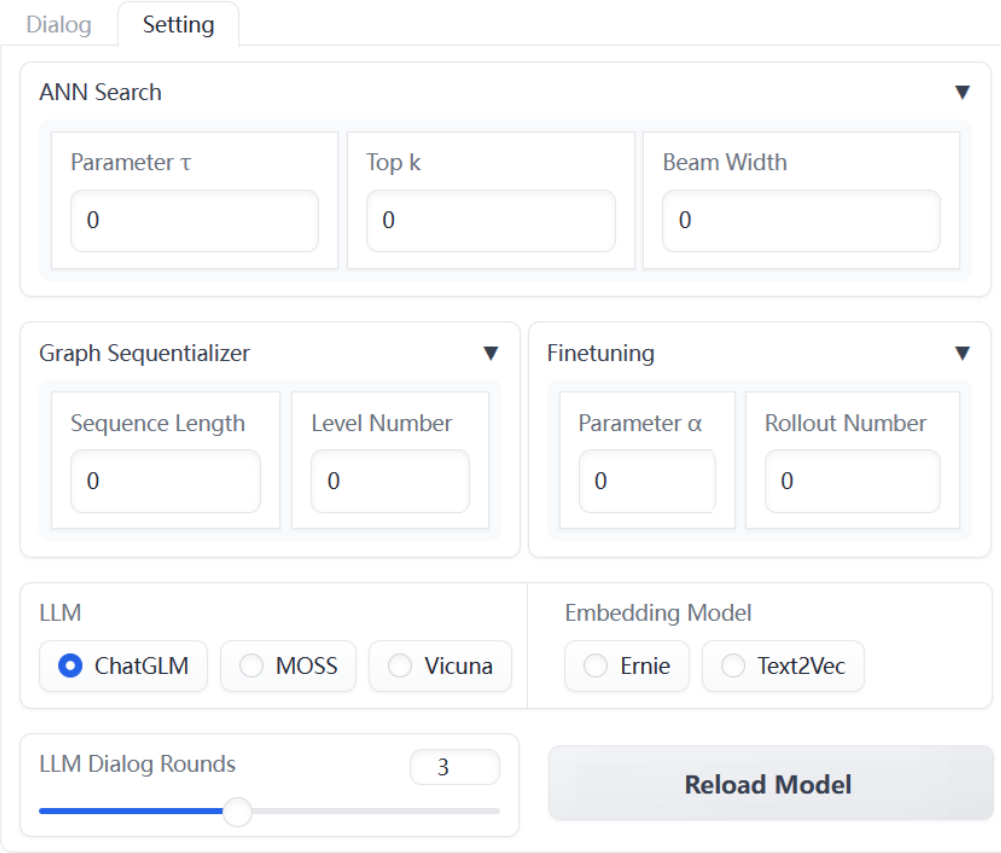The image size is (1001, 853).
Task: Open the Setting tab
Action: tap(178, 24)
